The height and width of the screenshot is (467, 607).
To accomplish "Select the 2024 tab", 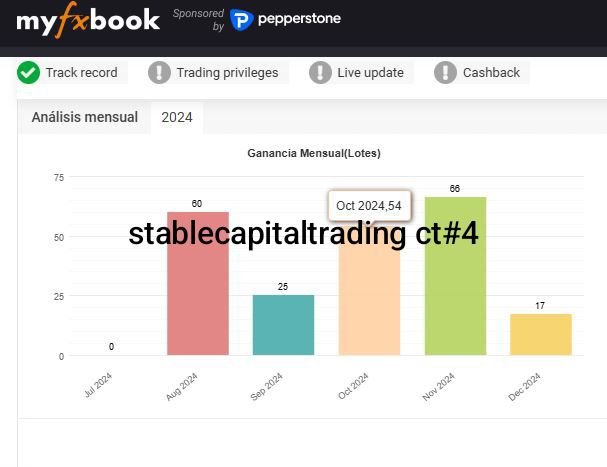I will pyautogui.click(x=177, y=117).
